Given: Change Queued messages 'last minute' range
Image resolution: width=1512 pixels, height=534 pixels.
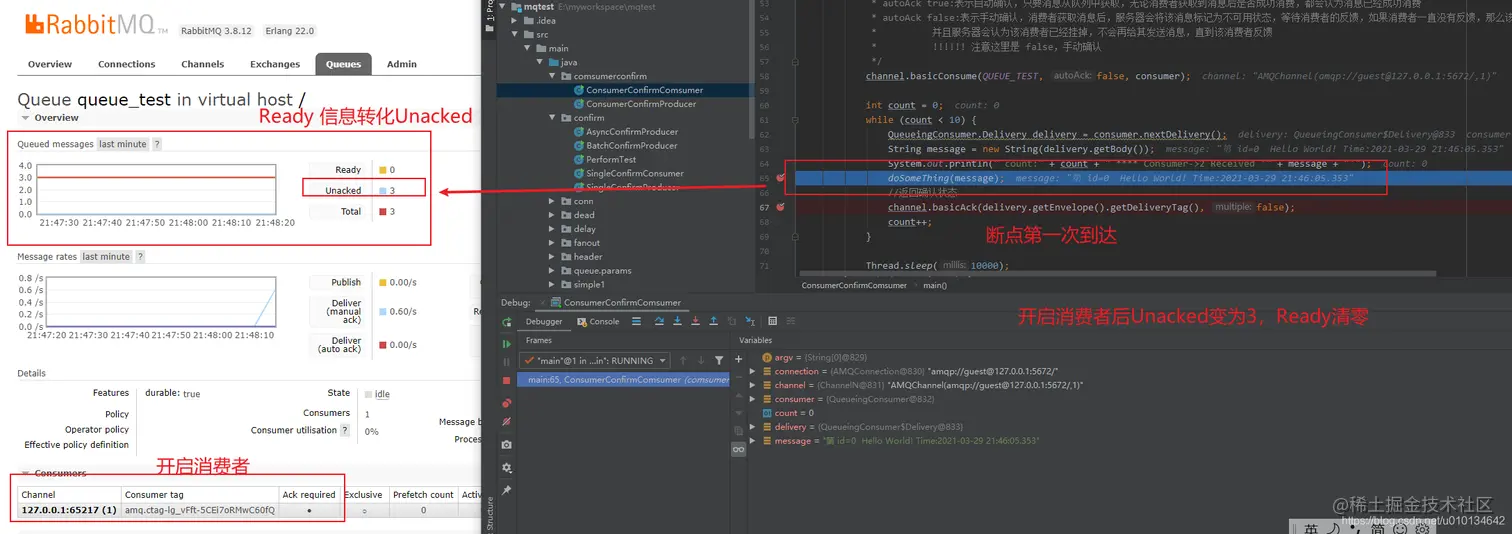Looking at the screenshot, I should [123, 144].
